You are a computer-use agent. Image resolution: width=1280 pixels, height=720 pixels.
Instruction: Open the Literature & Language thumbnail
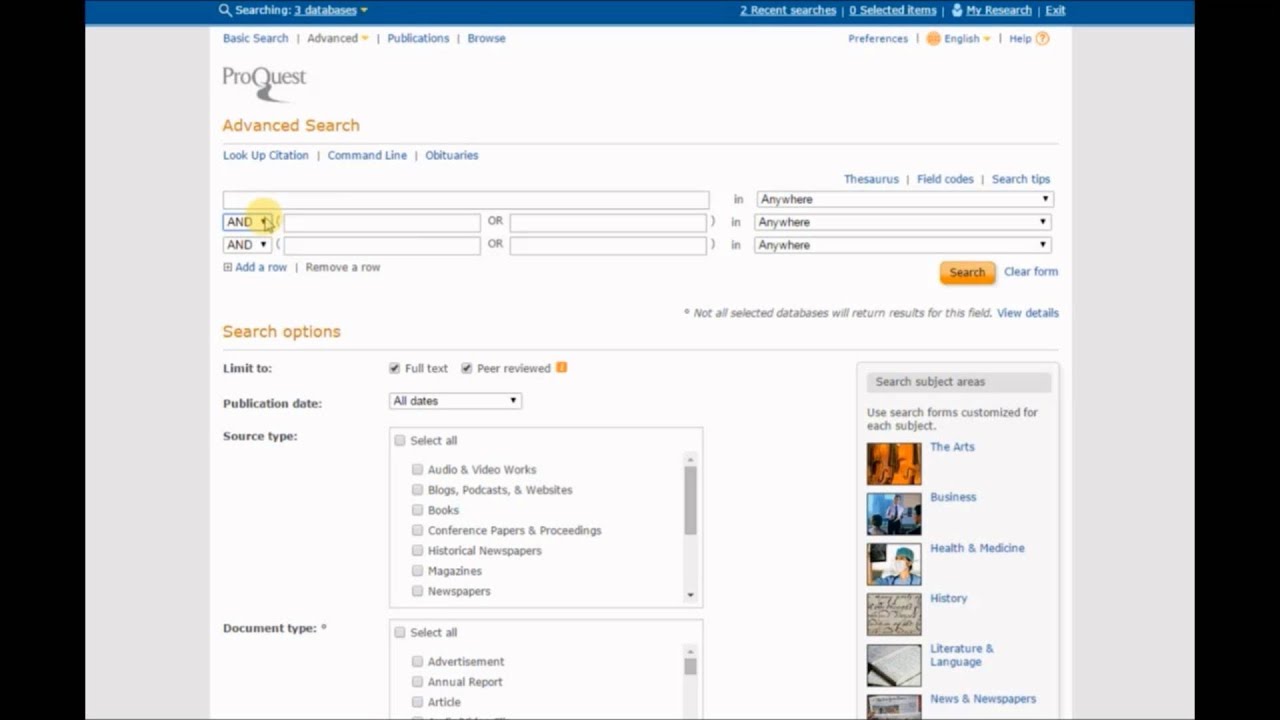tap(894, 666)
